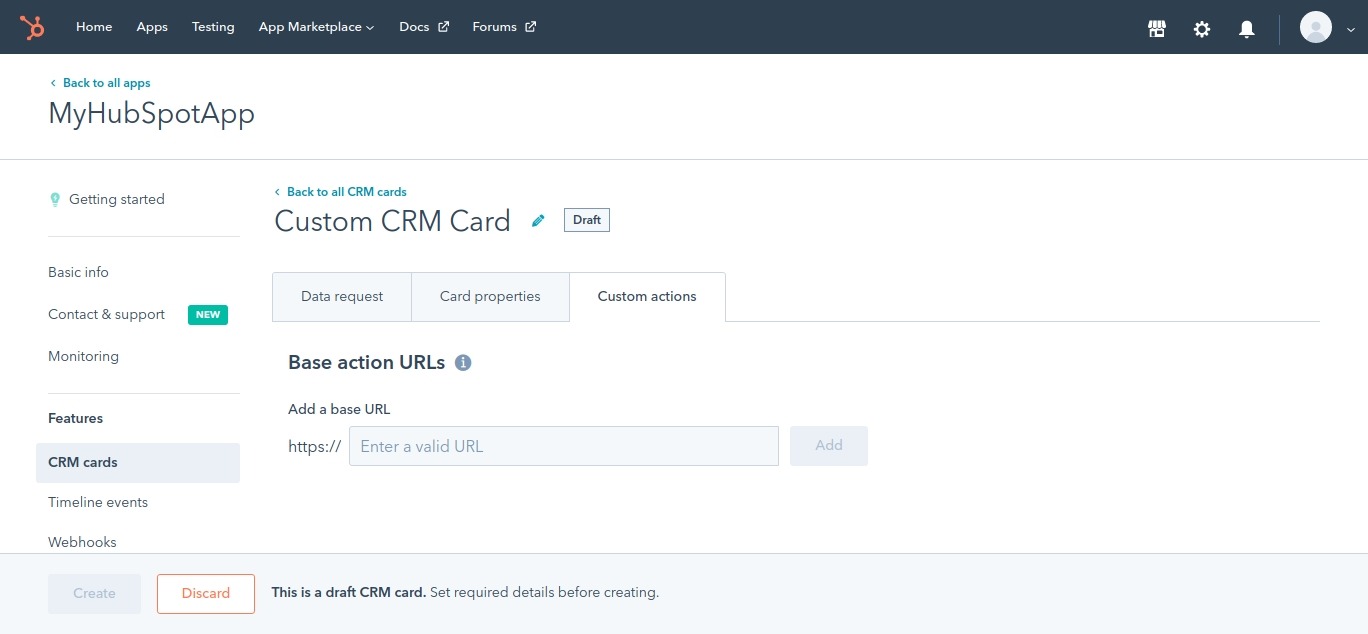
Task: Switch to the Card properties tab
Action: point(490,297)
